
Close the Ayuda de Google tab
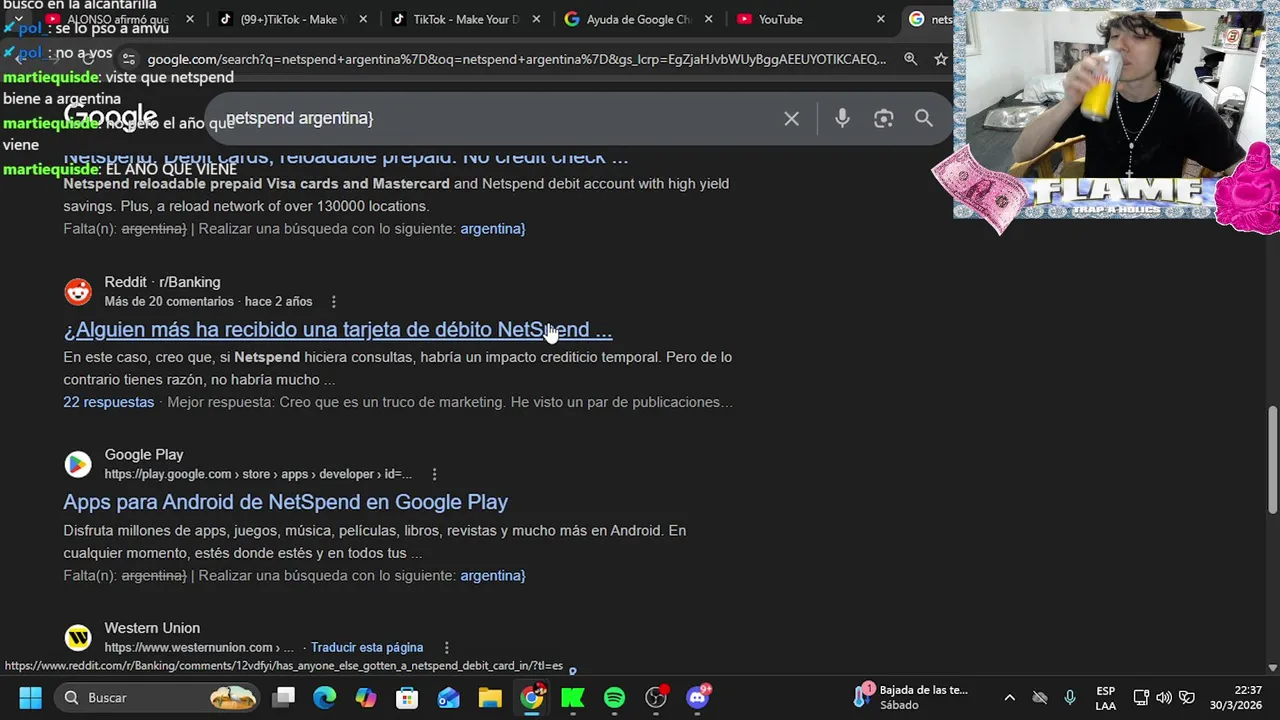(708, 19)
